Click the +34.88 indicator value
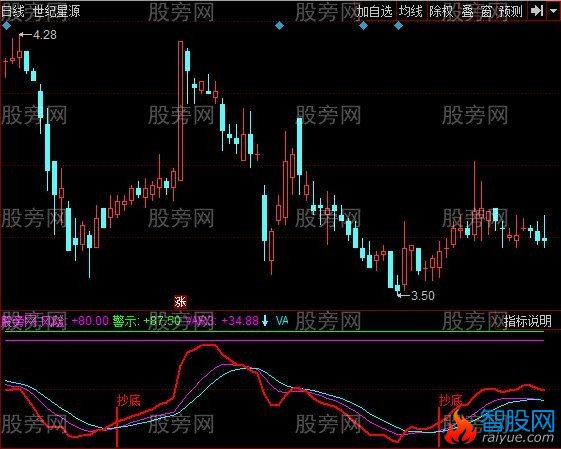This screenshot has width=561, height=449. coord(240,321)
